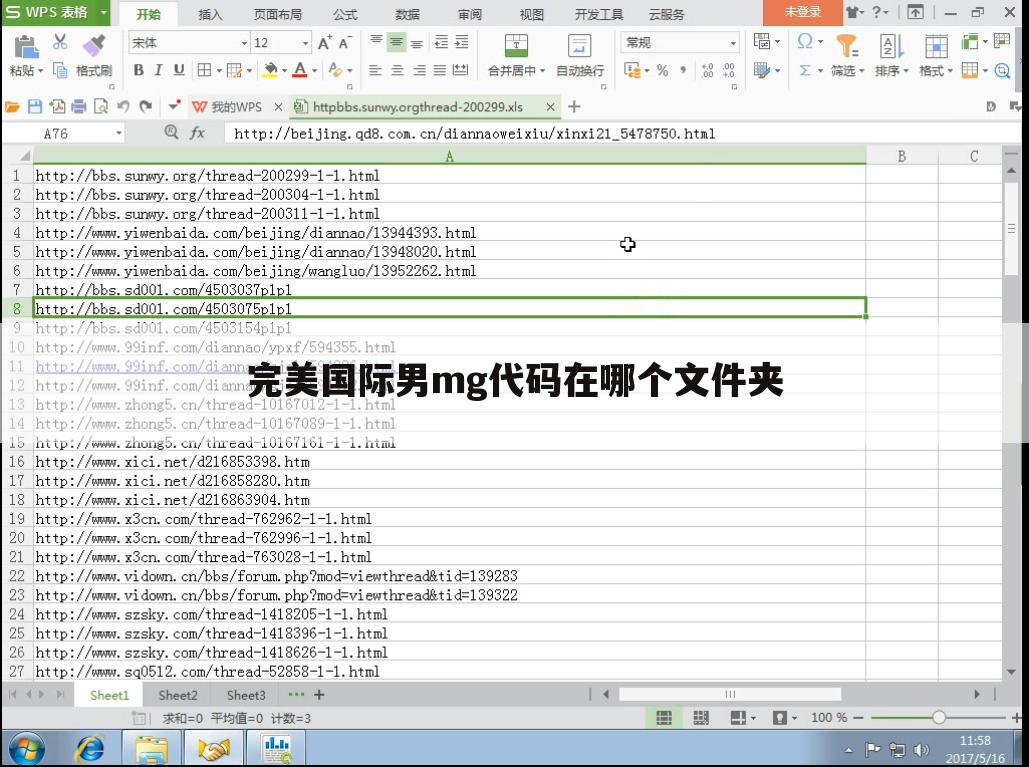The image size is (1029, 767).
Task: Switch to Page Break Preview view
Action: click(x=701, y=718)
